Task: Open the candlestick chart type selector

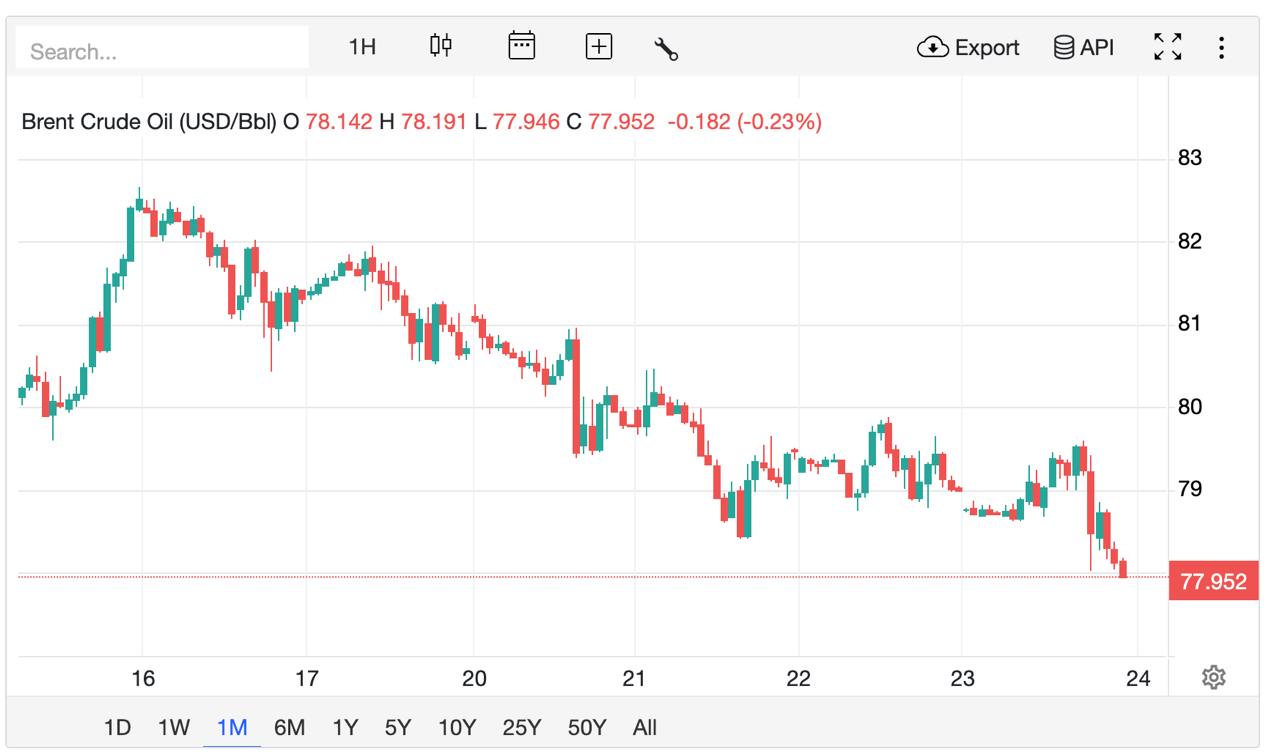Action: pos(441,47)
